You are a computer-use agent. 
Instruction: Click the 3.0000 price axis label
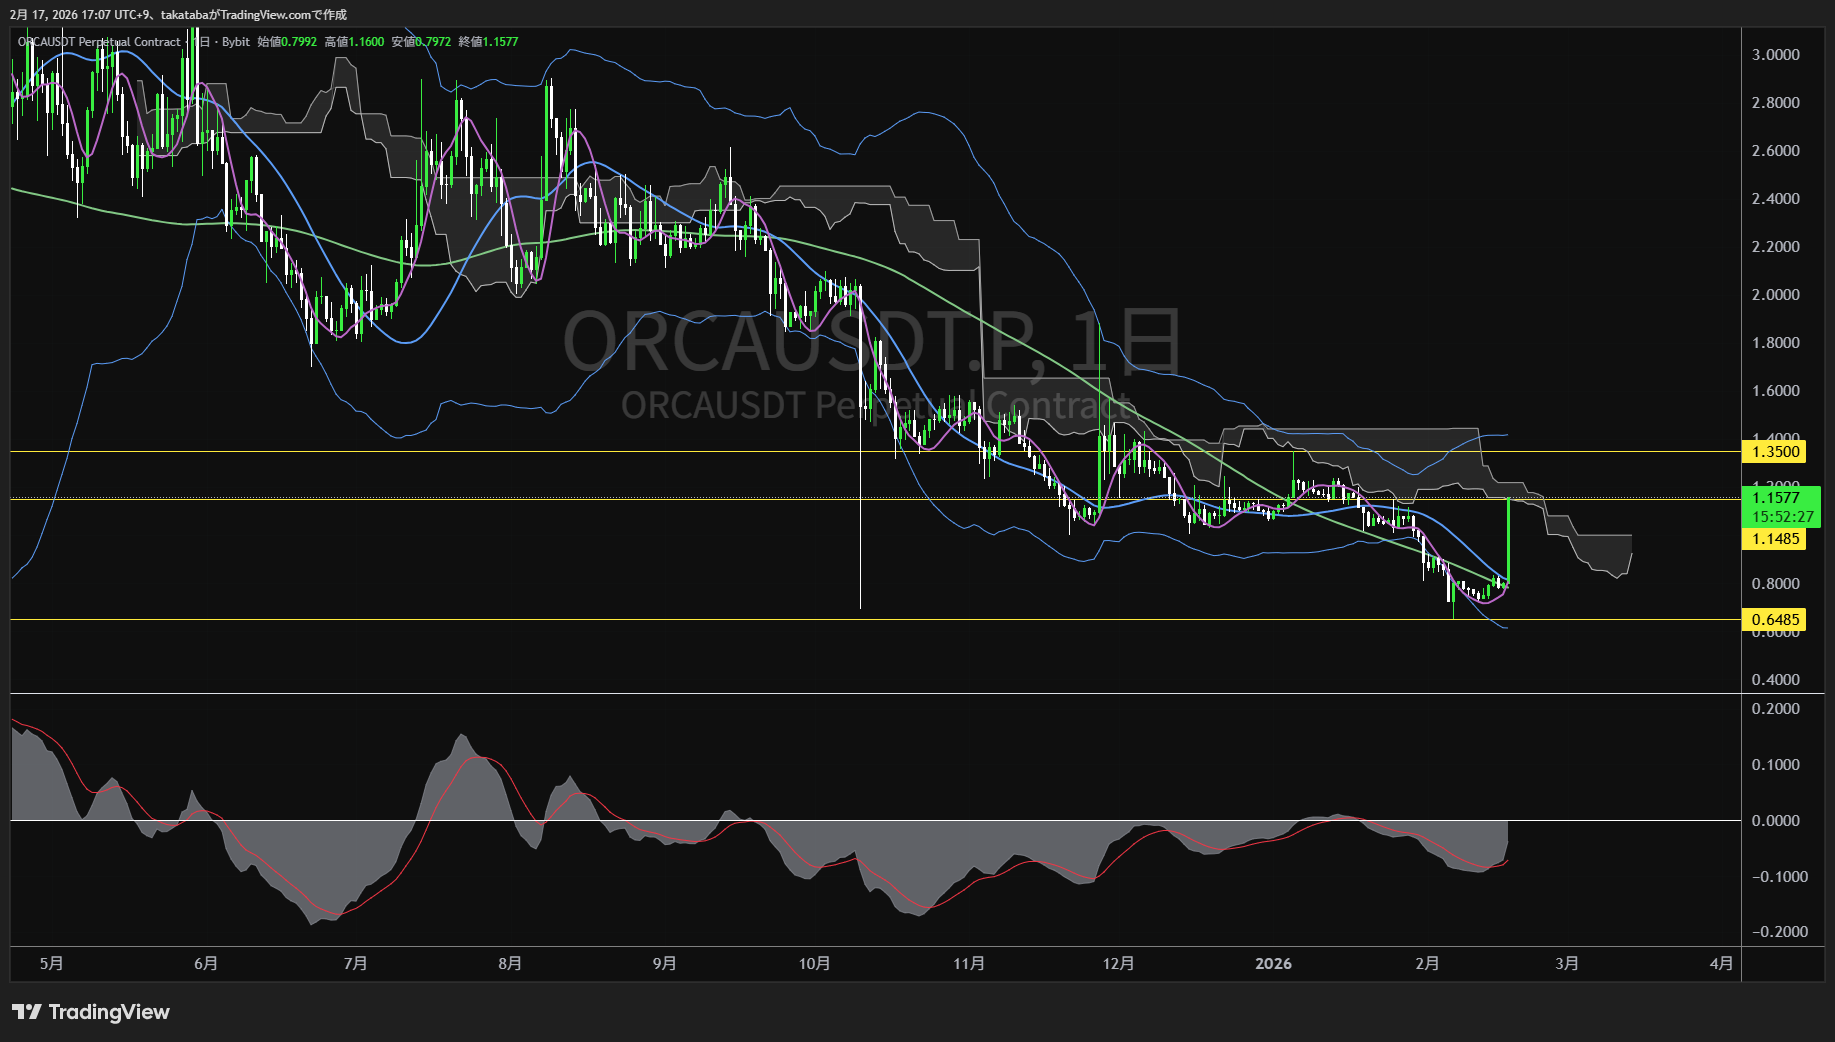pyautogui.click(x=1775, y=55)
